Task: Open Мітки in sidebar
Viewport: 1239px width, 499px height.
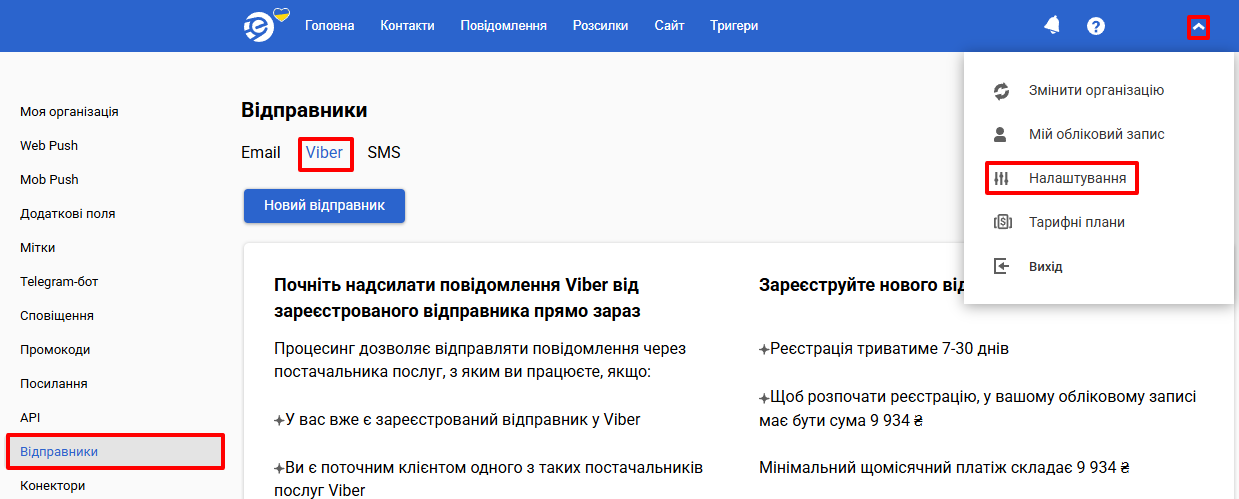Action: [x=38, y=247]
